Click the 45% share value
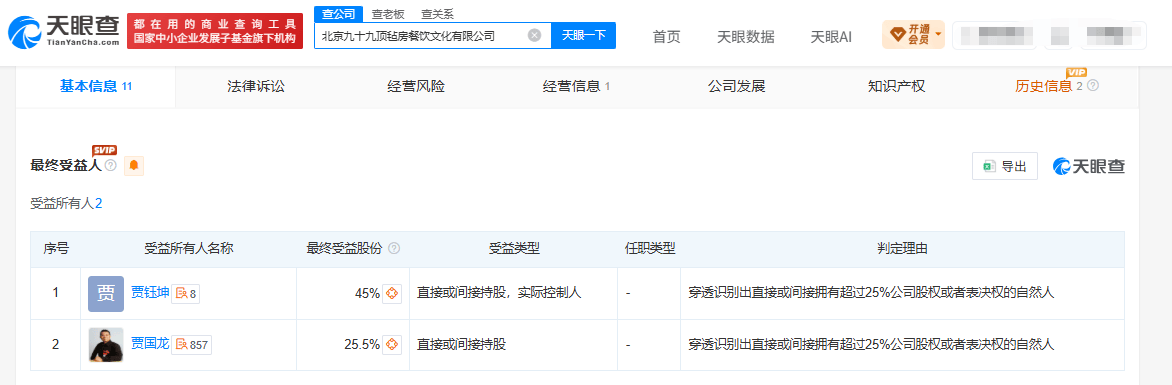The width and height of the screenshot is (1172, 385). coord(367,294)
